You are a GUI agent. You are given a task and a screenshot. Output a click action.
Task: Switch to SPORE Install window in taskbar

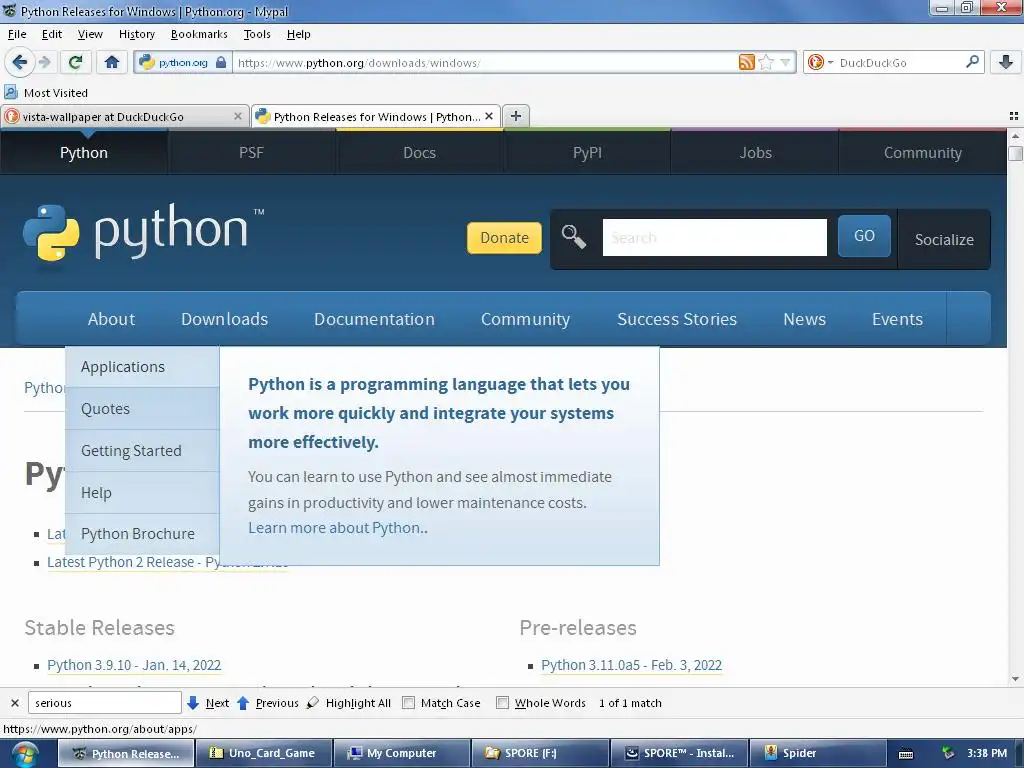pyautogui.click(x=679, y=753)
